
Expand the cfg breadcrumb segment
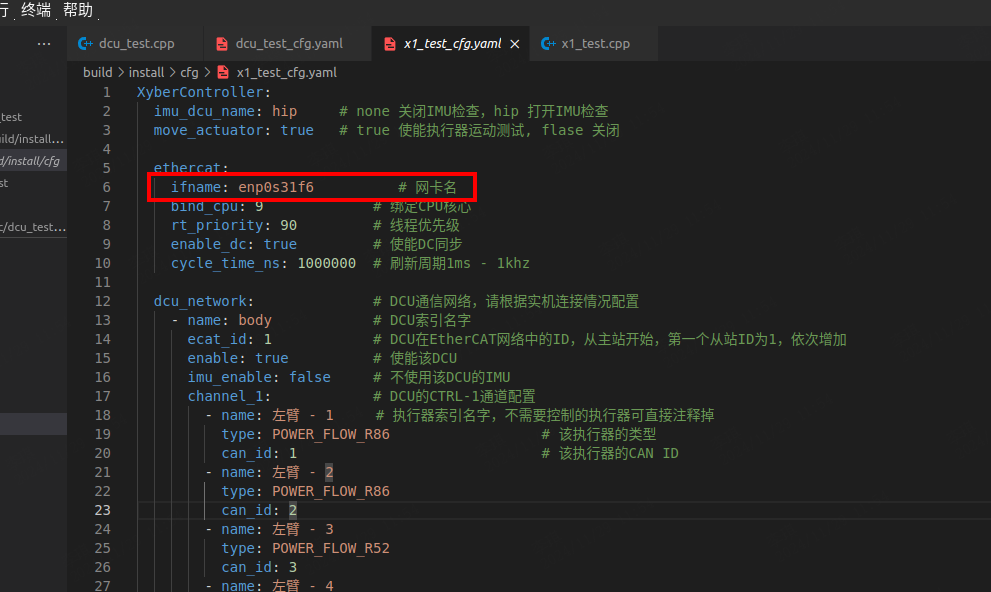tap(189, 72)
